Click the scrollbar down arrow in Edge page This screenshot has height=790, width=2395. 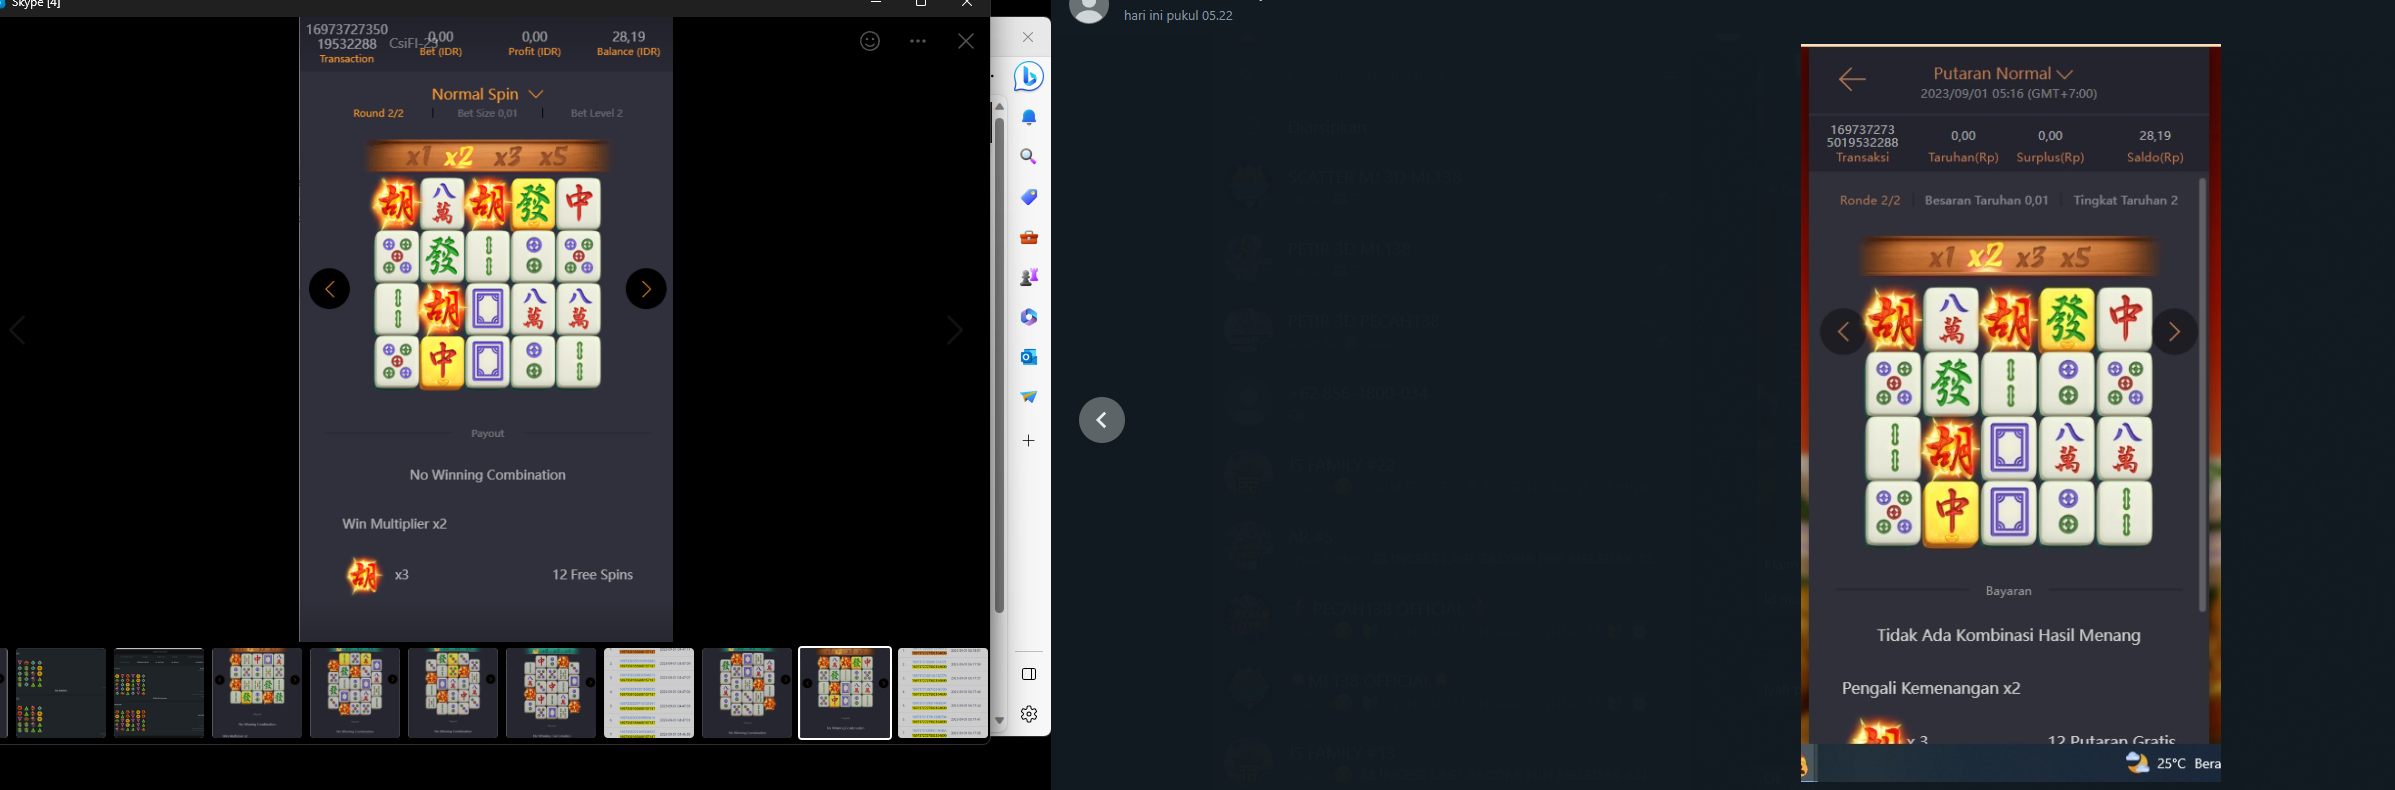999,720
